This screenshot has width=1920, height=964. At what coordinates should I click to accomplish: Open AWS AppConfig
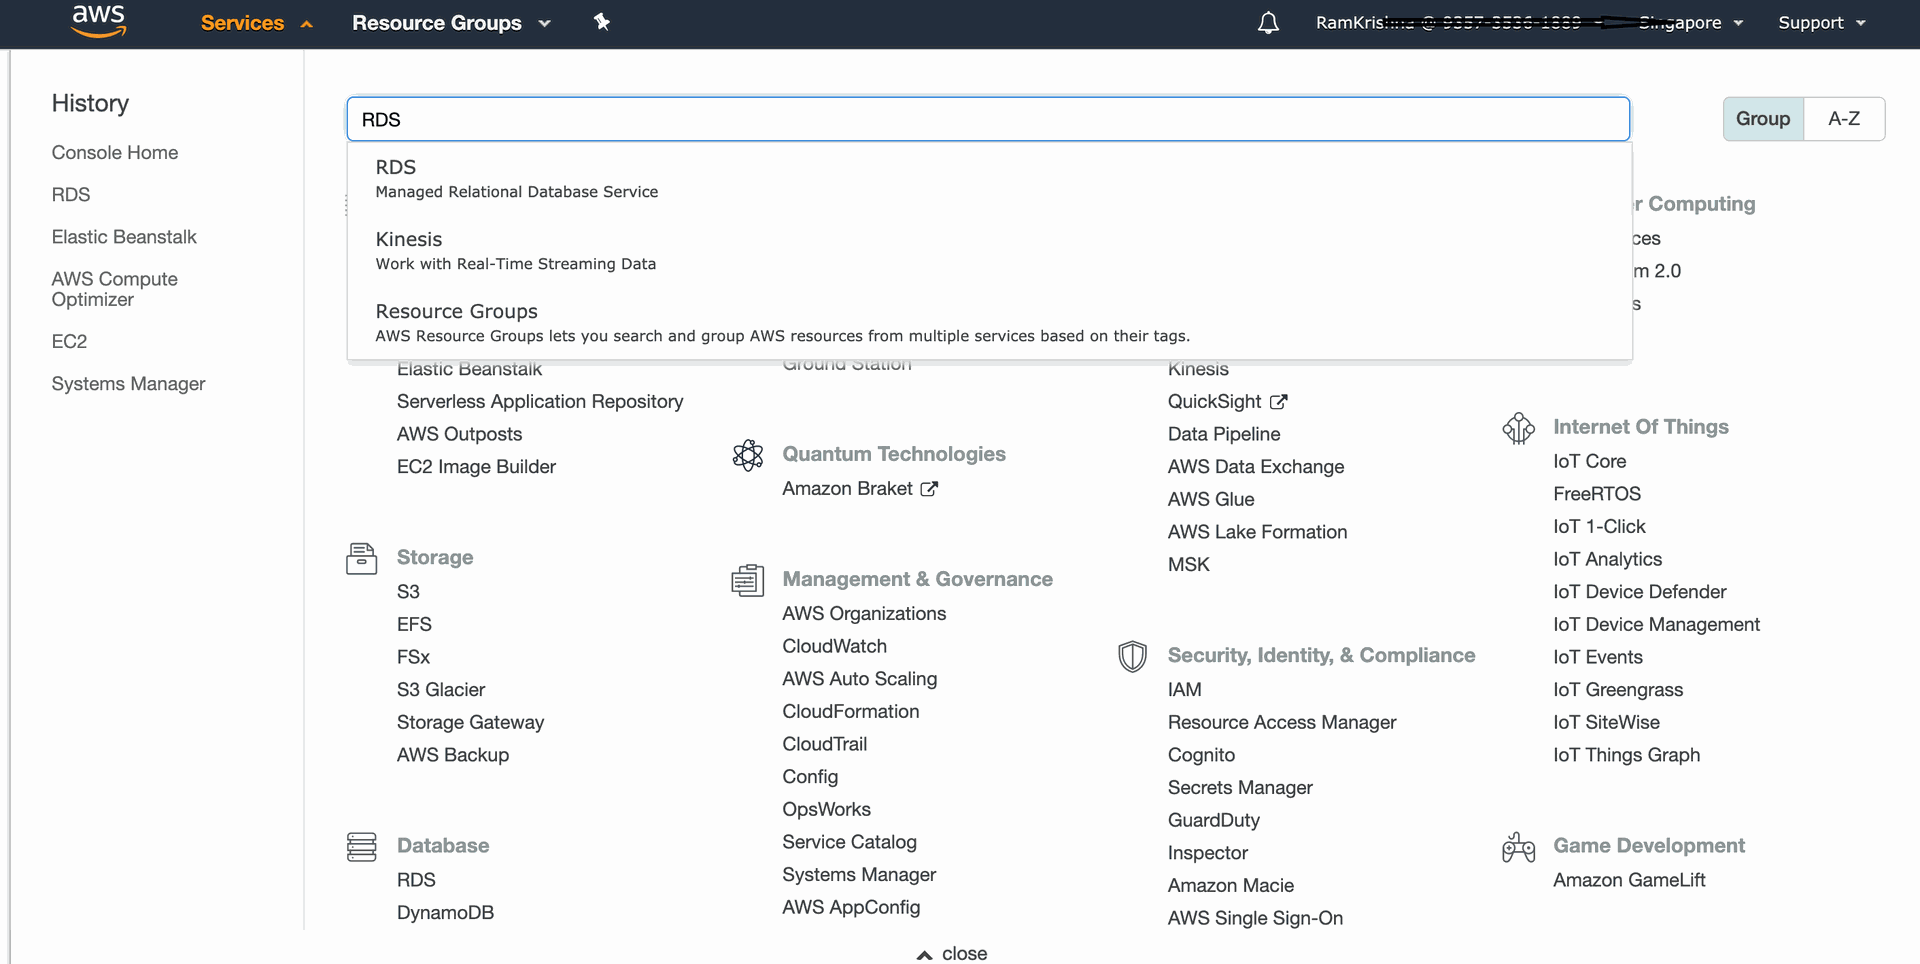coord(851,908)
